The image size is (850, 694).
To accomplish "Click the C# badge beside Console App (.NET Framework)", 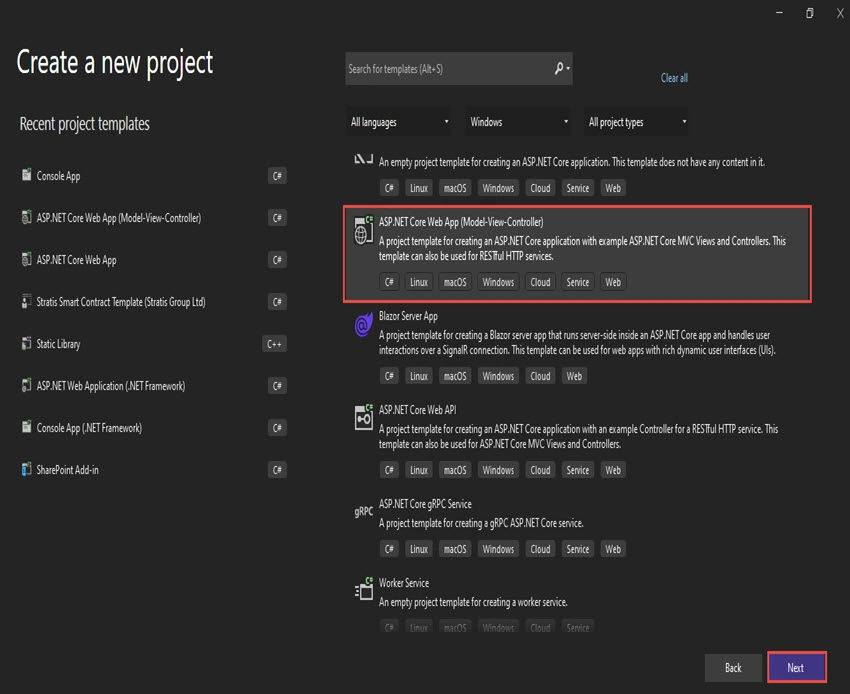I will (x=277, y=428).
